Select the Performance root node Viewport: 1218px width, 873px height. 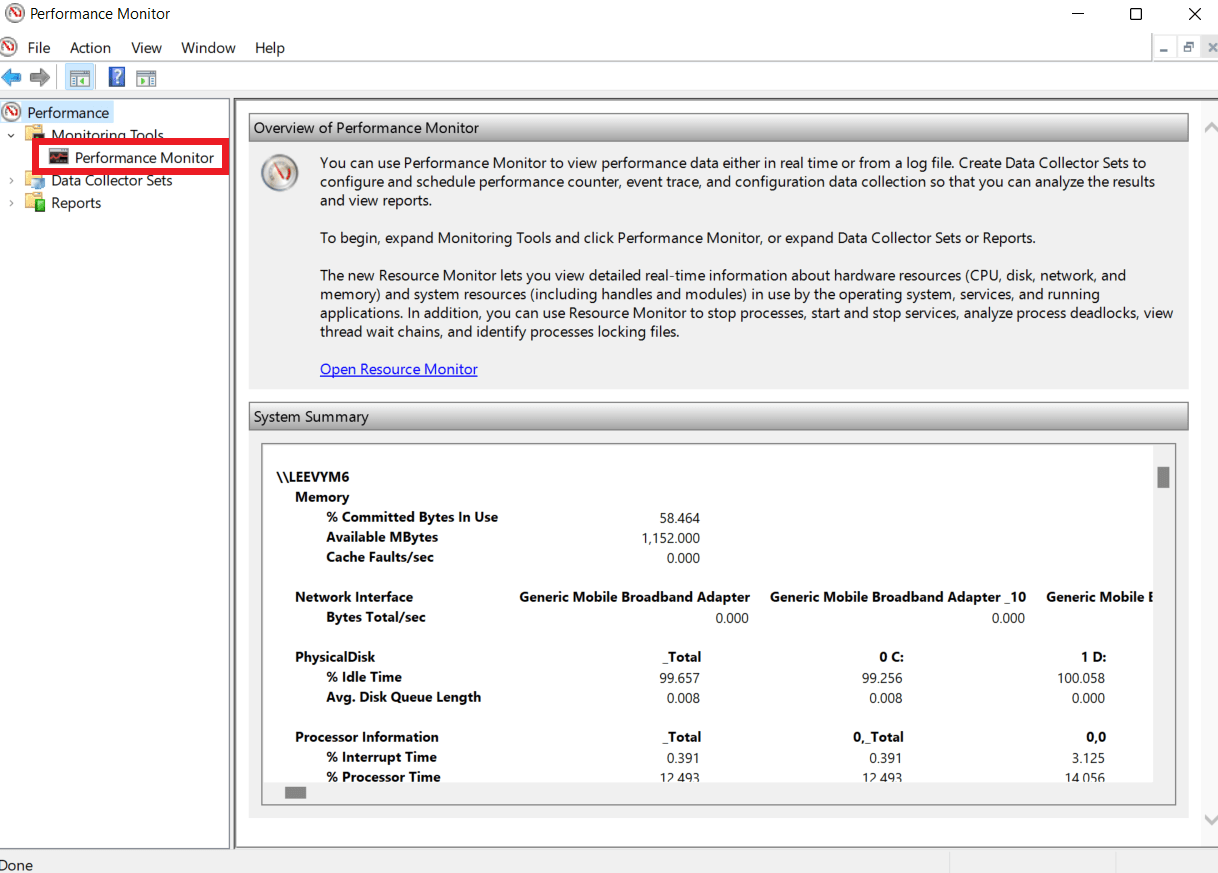(x=68, y=113)
